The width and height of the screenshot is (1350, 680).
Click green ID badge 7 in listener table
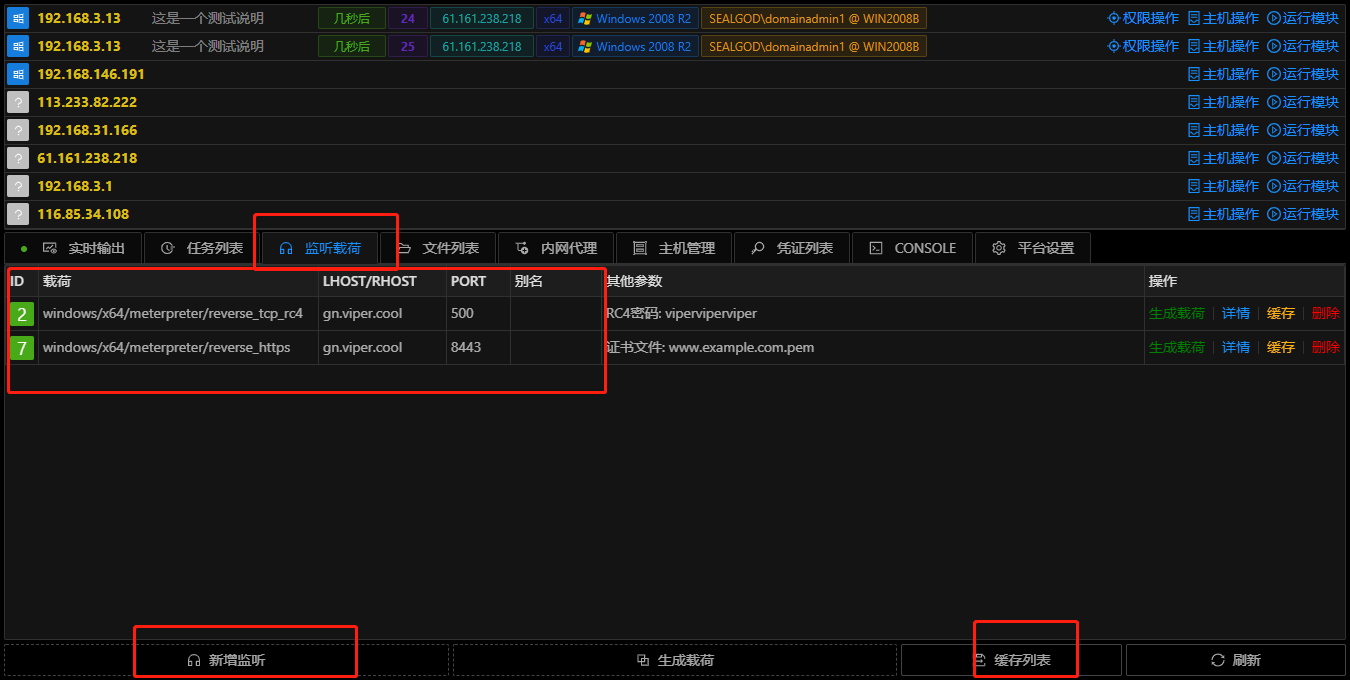[22, 348]
